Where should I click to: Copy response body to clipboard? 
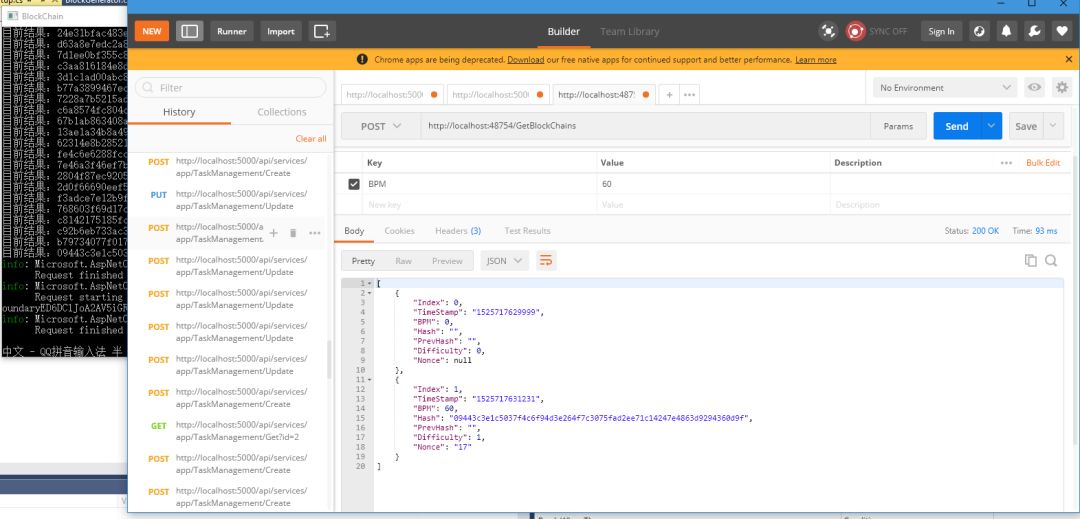pyautogui.click(x=1030, y=260)
